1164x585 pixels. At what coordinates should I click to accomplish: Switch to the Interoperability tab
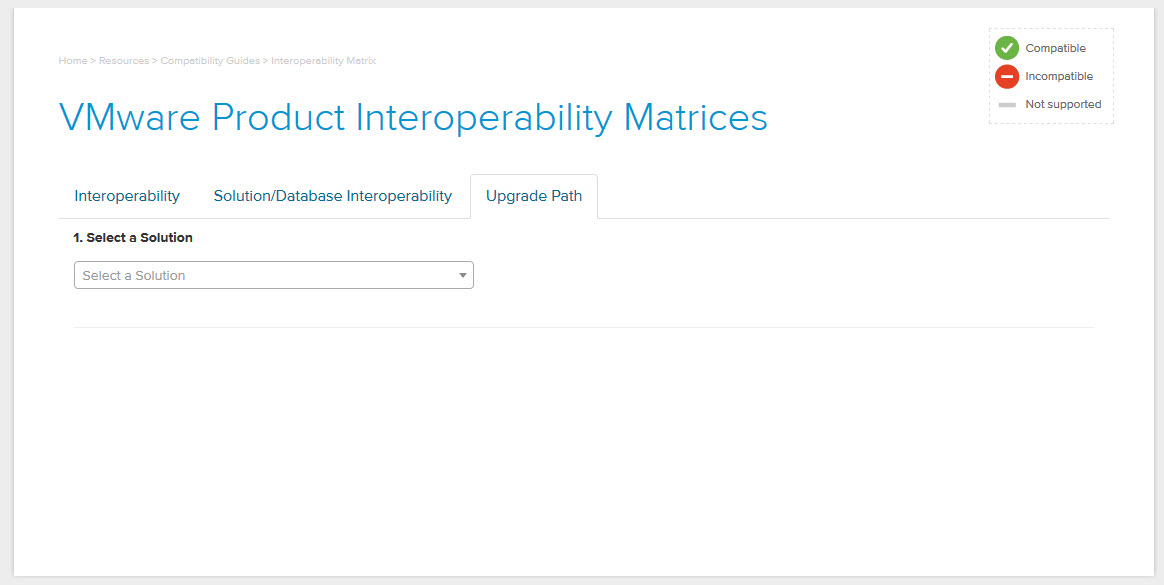click(127, 197)
